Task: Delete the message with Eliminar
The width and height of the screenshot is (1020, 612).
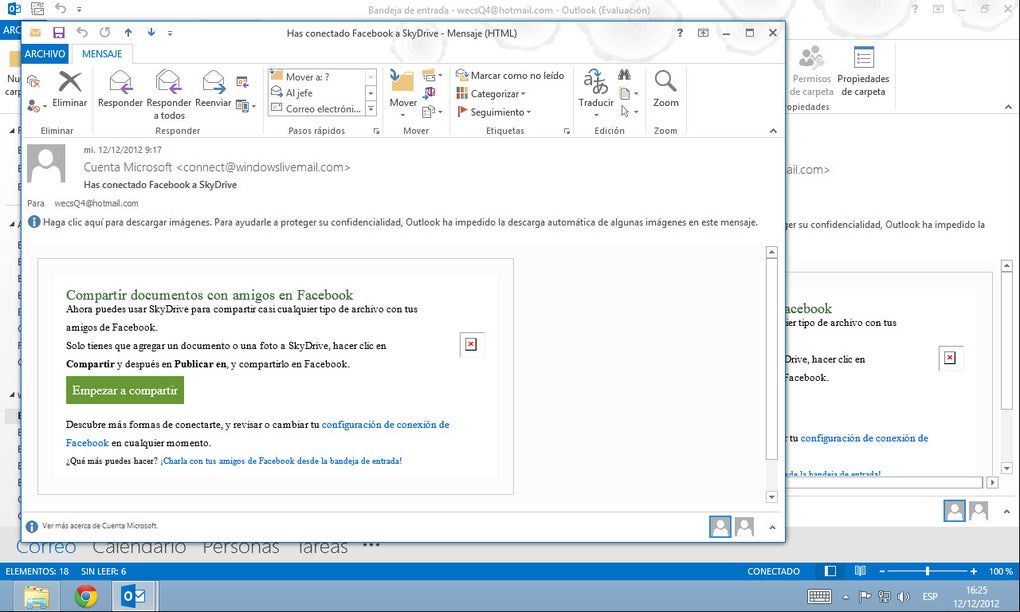Action: [70, 89]
